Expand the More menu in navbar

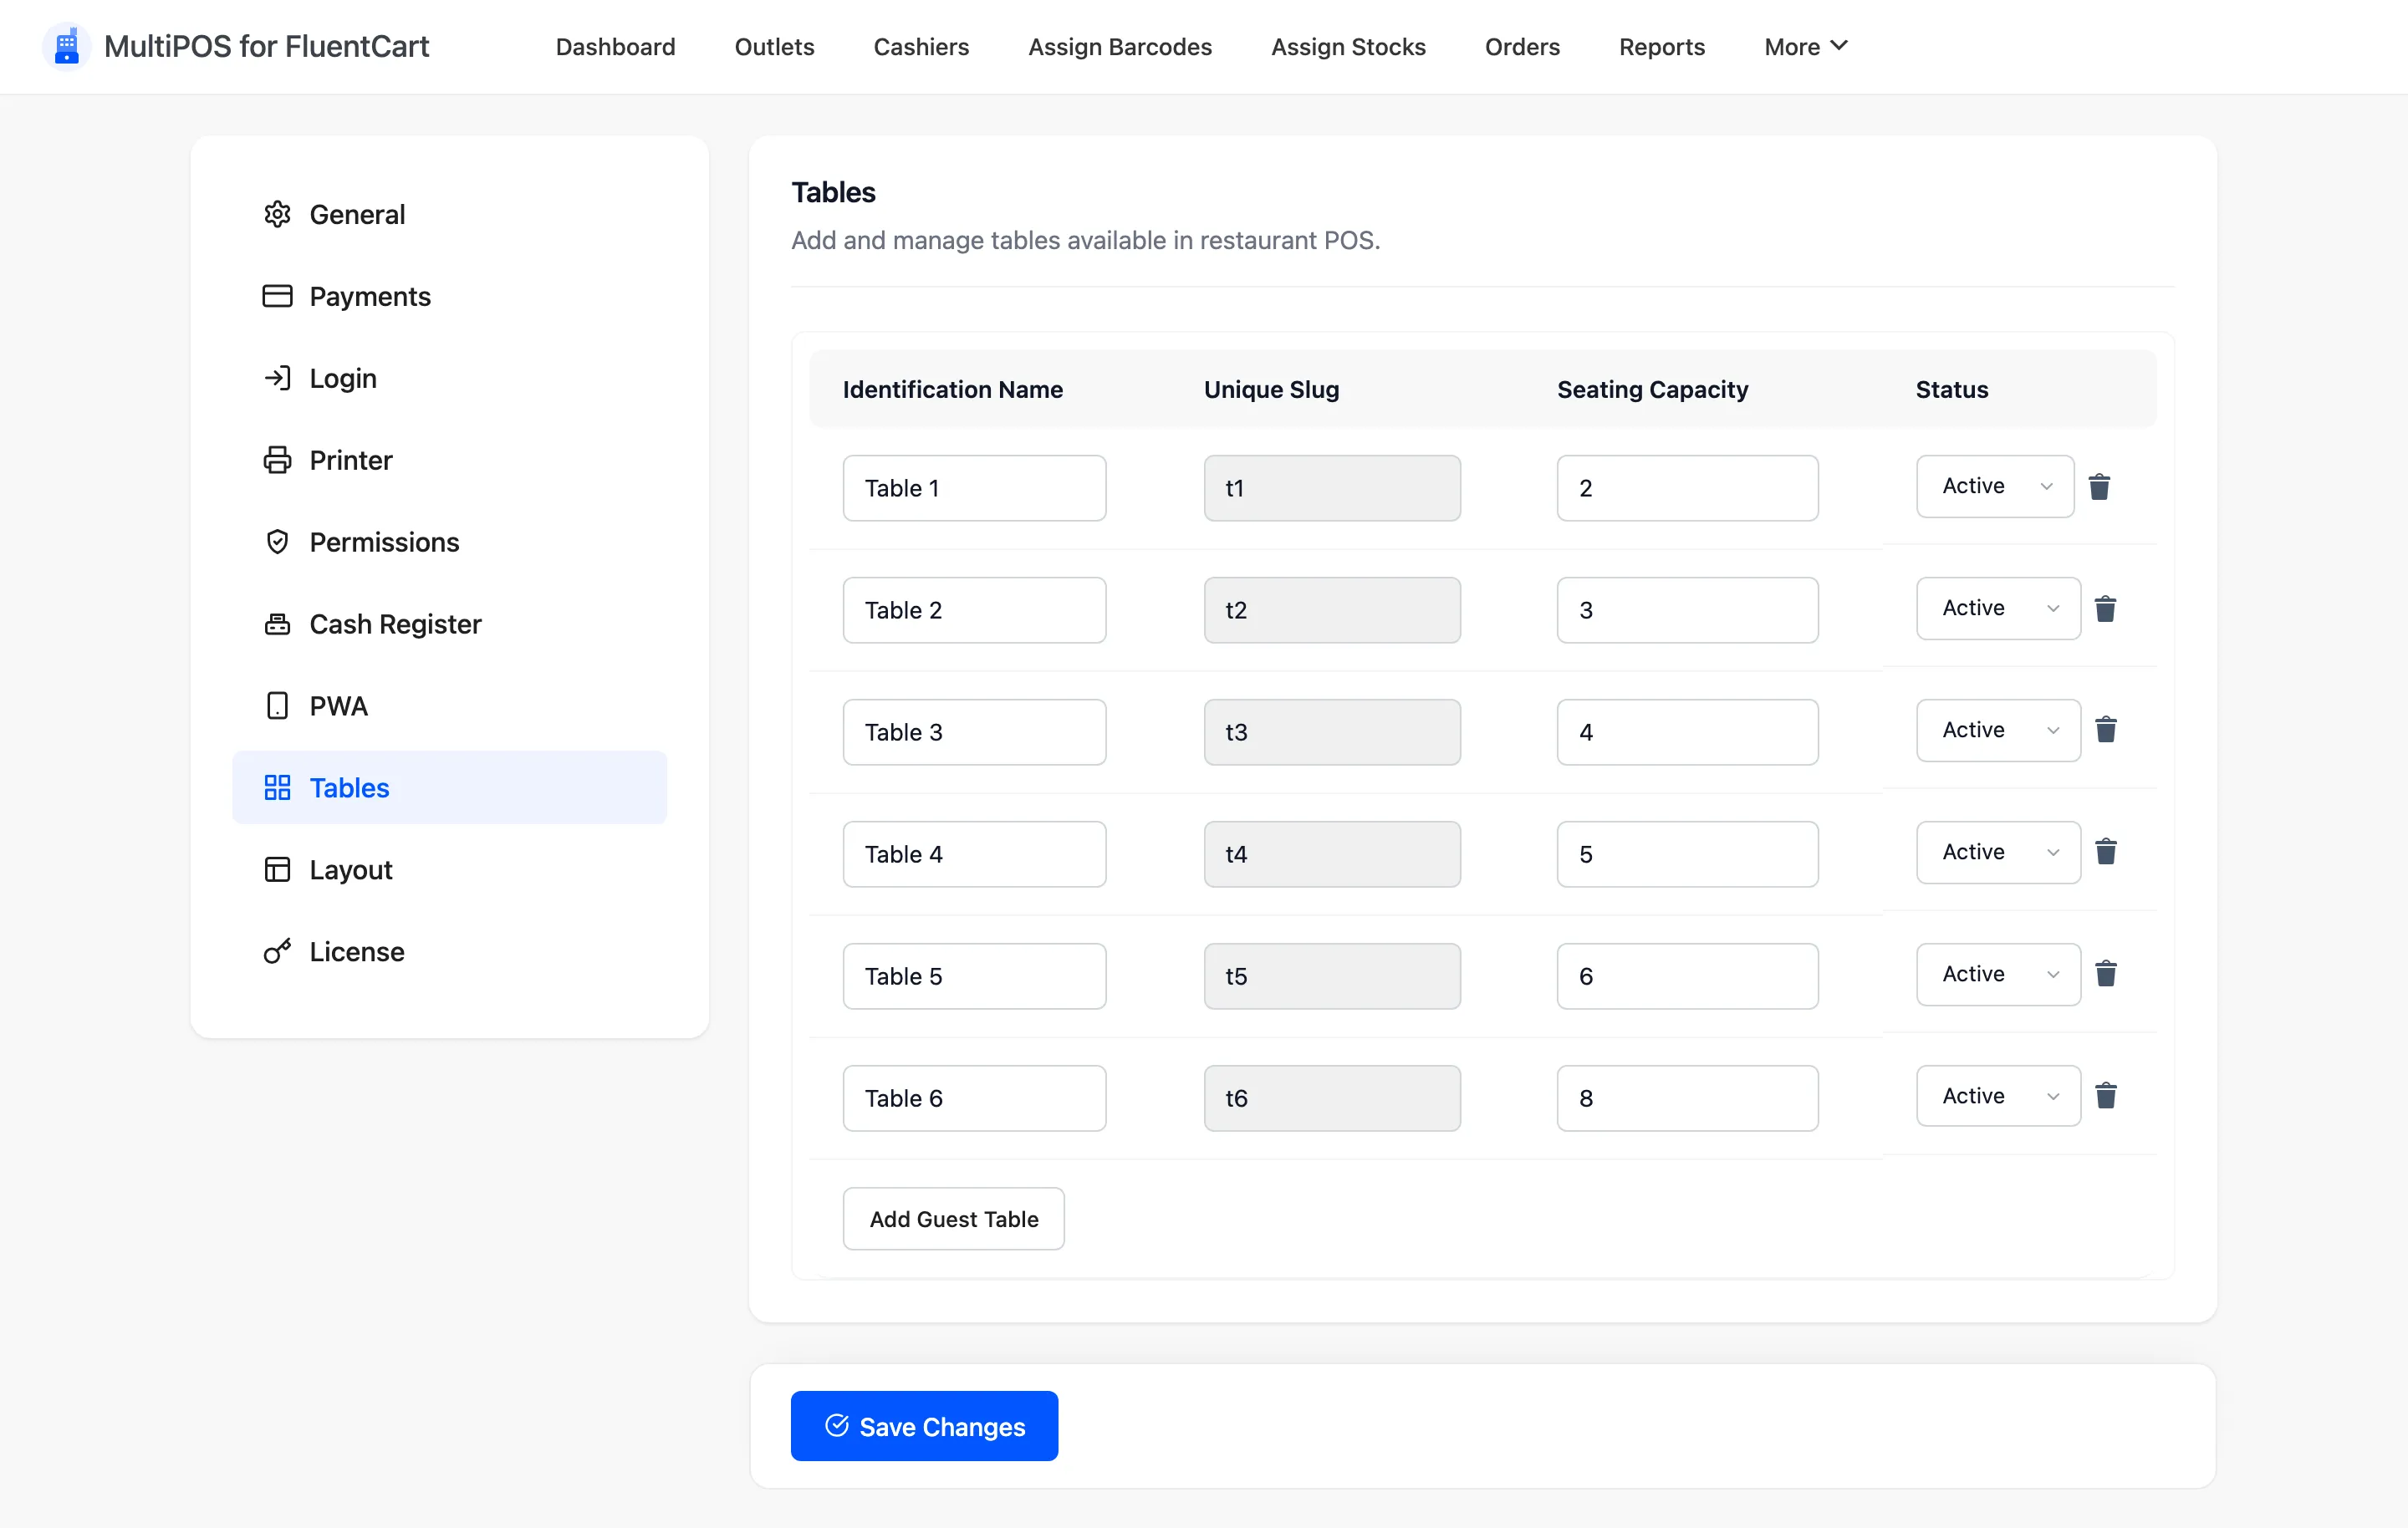click(x=1806, y=47)
